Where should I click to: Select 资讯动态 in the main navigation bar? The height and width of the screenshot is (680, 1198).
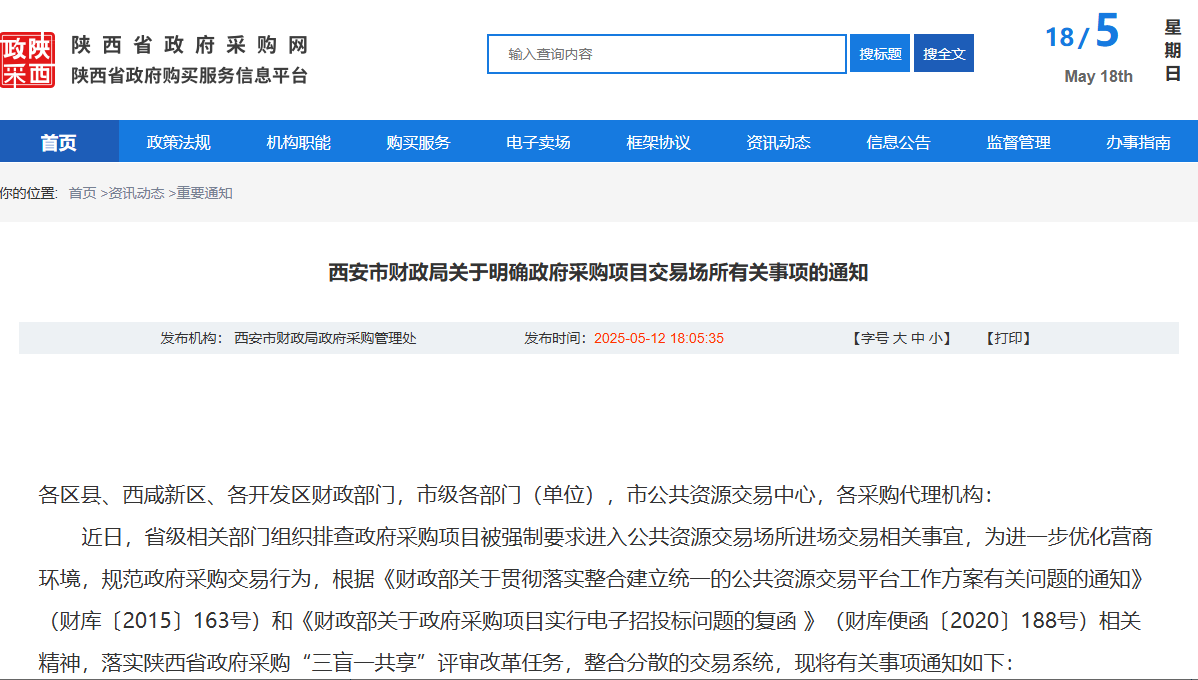tap(779, 142)
